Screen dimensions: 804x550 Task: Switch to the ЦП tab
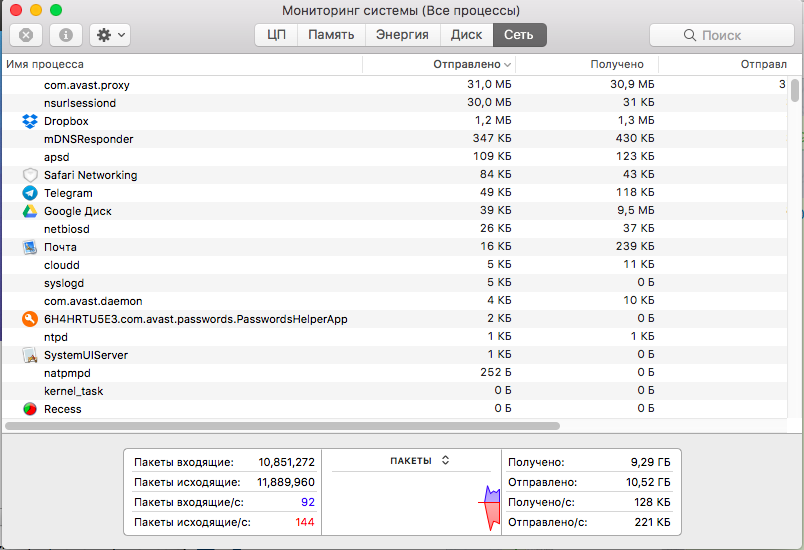[x=276, y=35]
